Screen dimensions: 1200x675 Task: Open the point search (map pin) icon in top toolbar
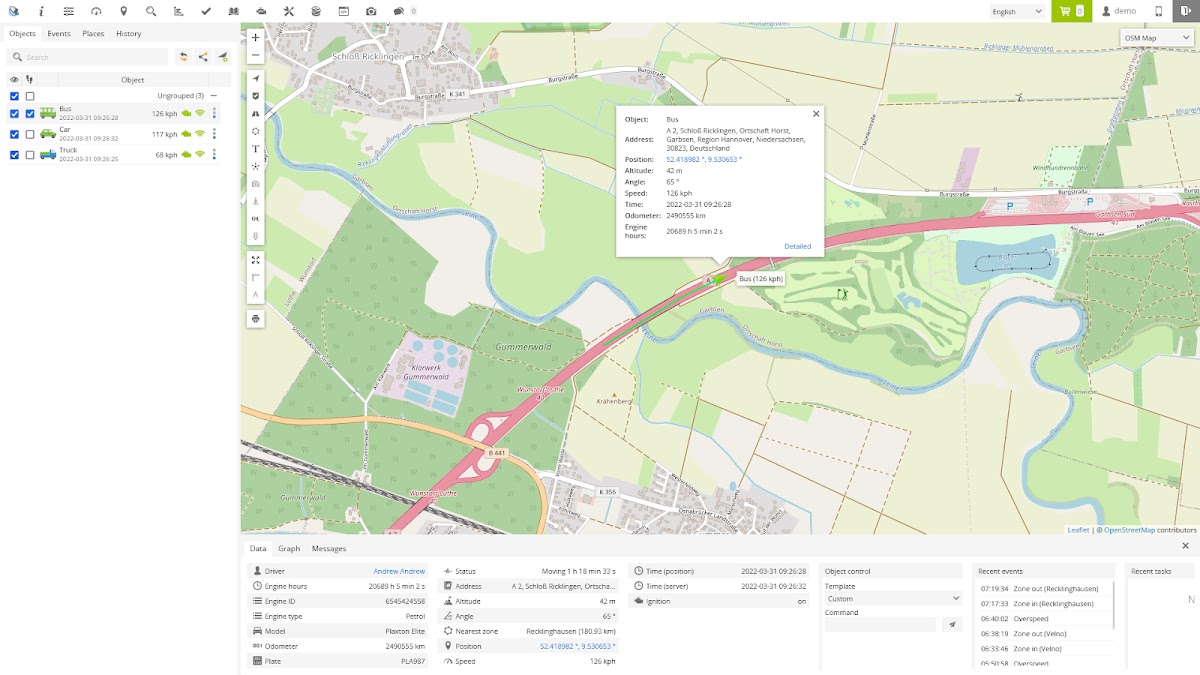tap(123, 11)
